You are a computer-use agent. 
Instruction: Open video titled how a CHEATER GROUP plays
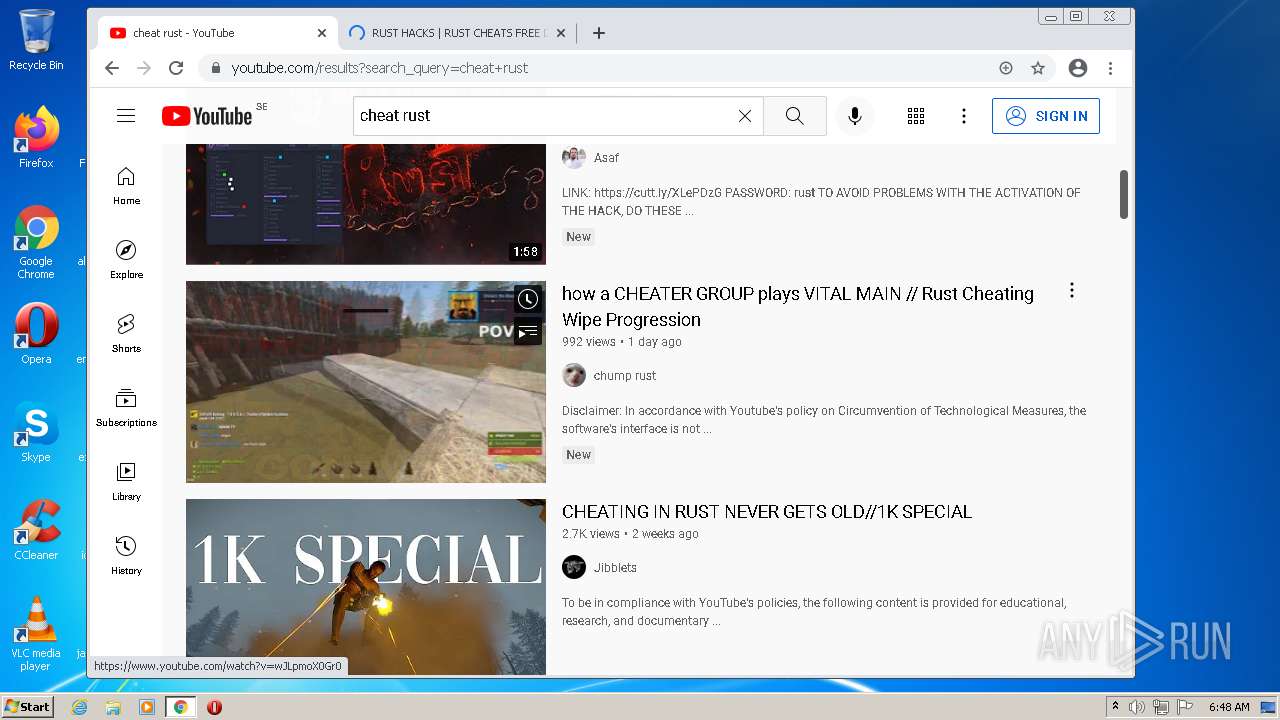click(798, 306)
